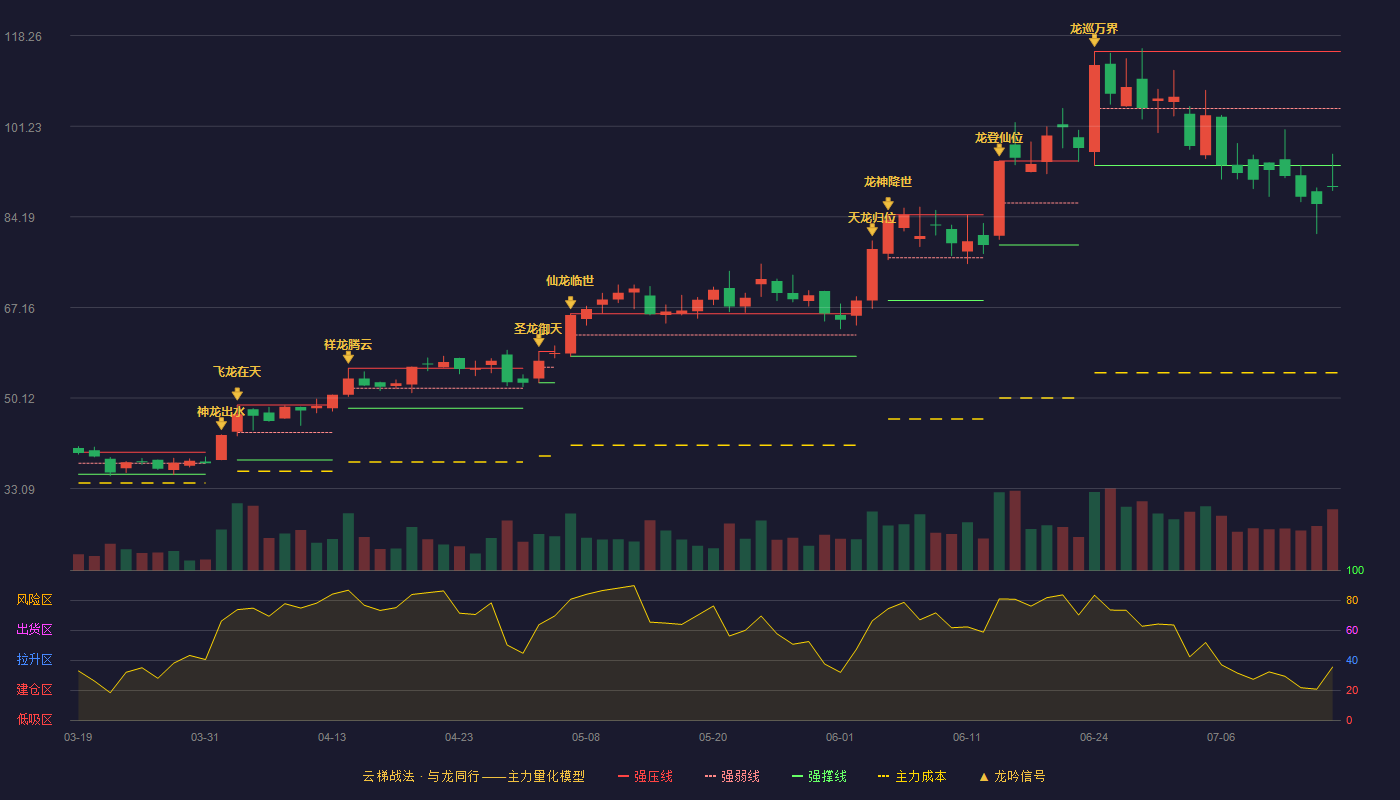Toggle the 龙吟信号 legend item
Screen dimensions: 1400x800
coord(1012,776)
